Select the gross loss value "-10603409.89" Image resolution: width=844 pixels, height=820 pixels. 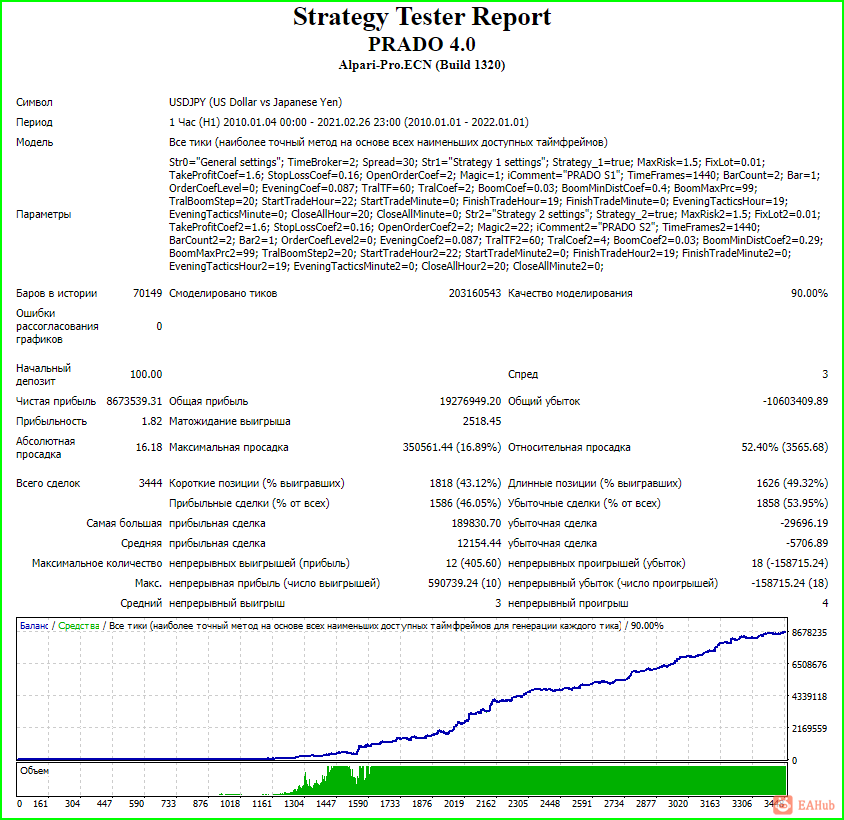pyautogui.click(x=795, y=401)
